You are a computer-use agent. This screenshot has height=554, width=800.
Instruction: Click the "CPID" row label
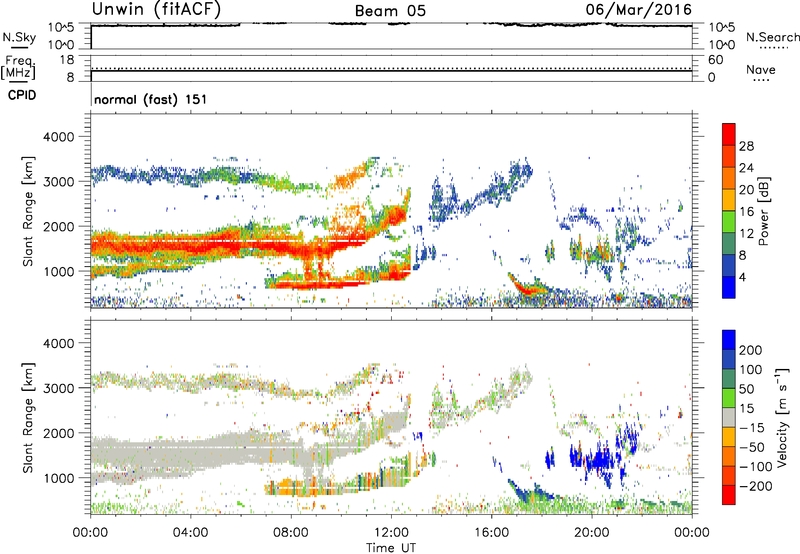coord(22,95)
